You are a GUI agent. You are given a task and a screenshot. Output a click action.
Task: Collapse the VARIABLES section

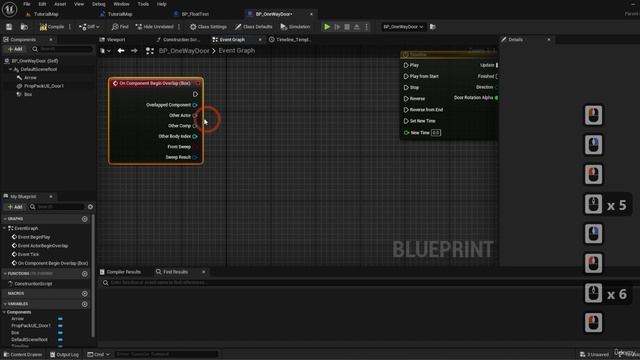5,304
